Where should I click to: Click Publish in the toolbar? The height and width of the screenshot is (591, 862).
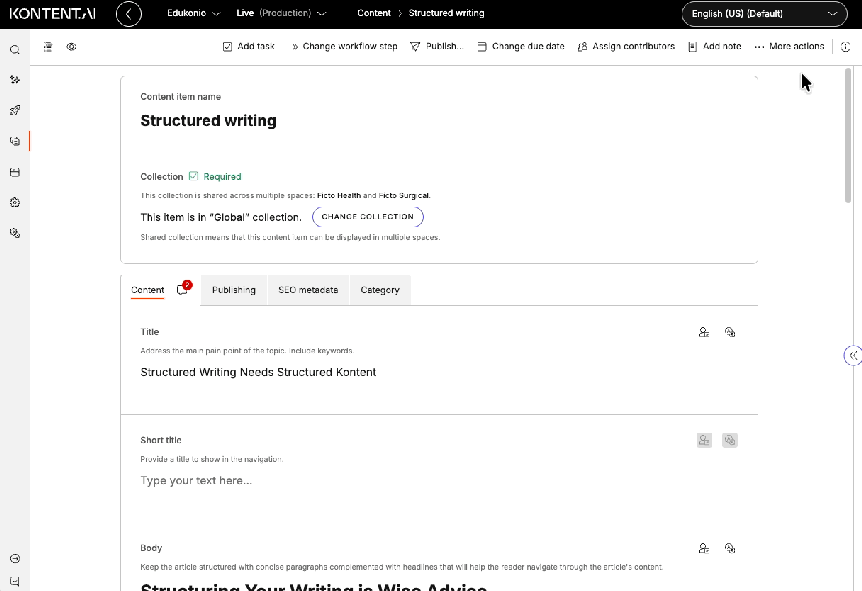click(x=436, y=47)
